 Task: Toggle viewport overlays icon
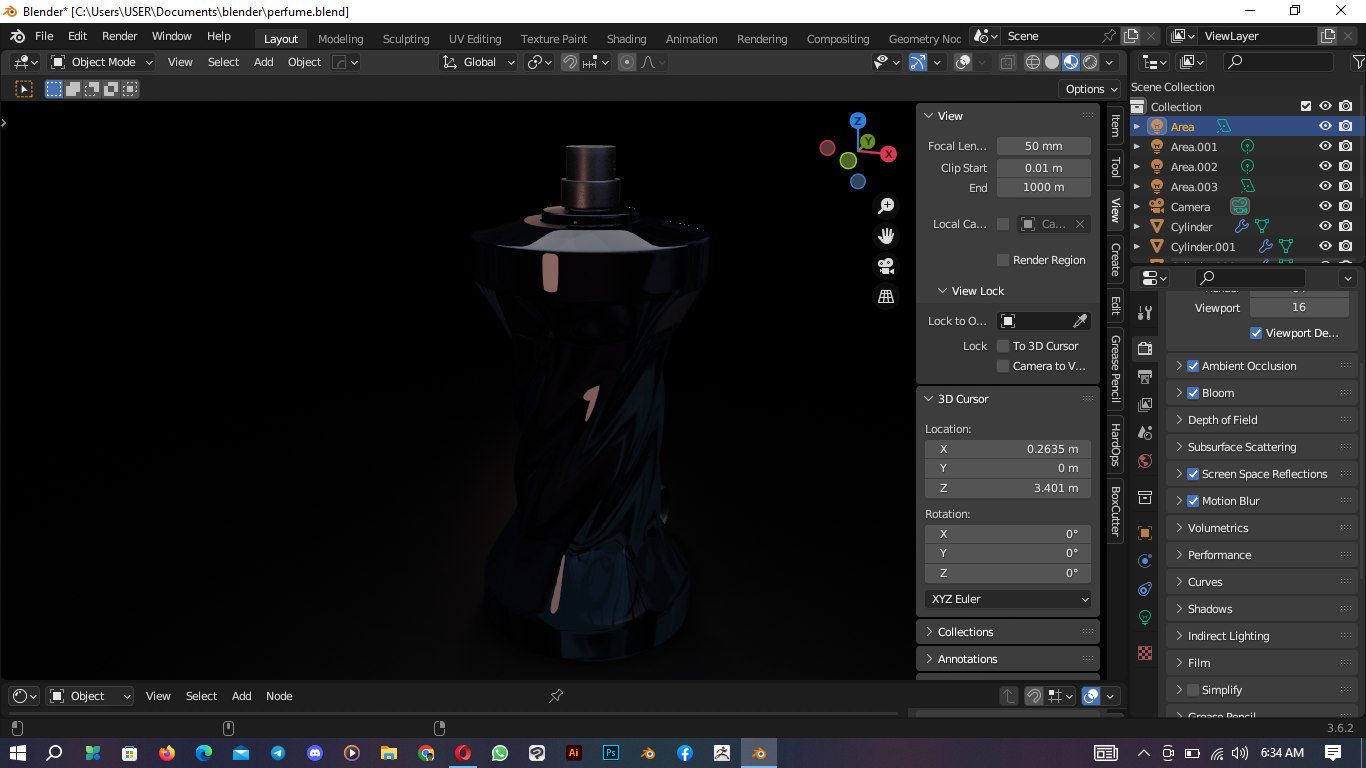click(x=963, y=62)
